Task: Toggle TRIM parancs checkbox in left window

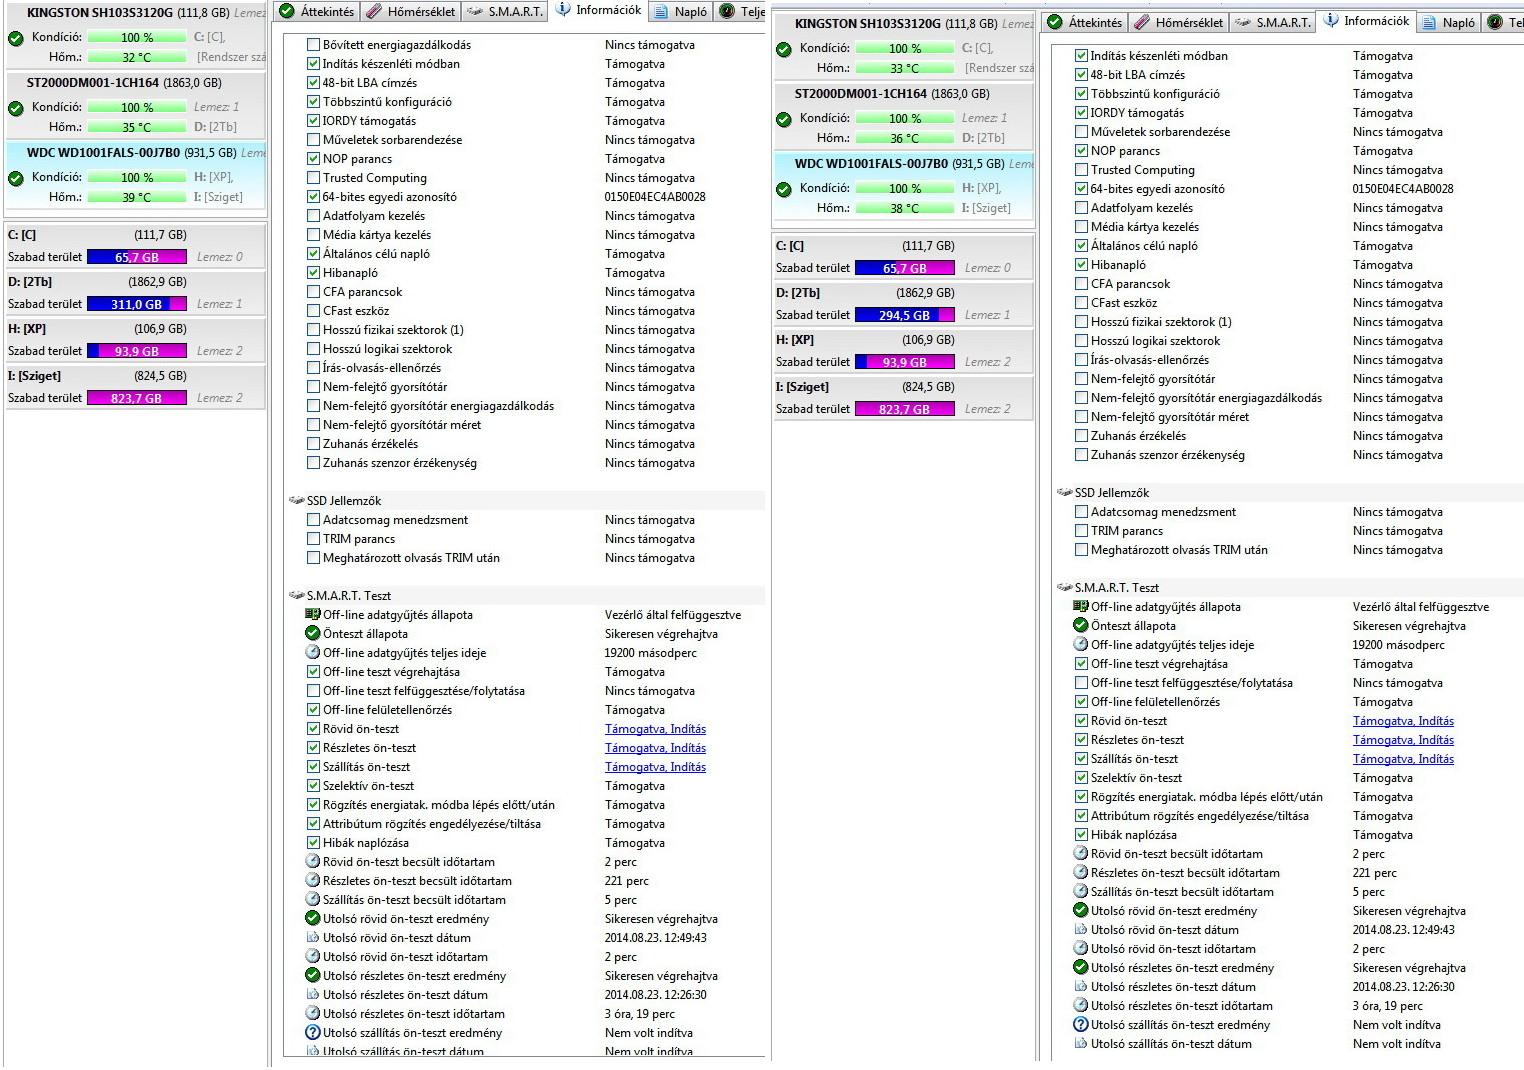Action: [x=314, y=538]
